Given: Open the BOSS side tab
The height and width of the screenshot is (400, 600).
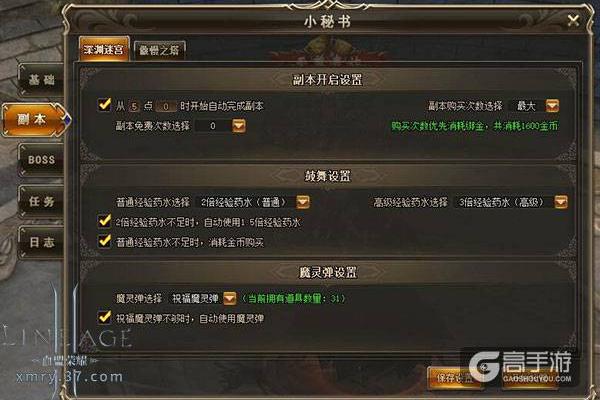Looking at the screenshot, I should click(x=41, y=160).
